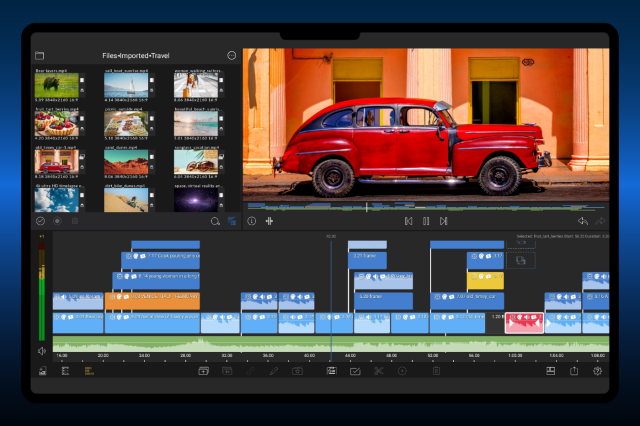Open the library source folder icon
Image resolution: width=640 pixels, height=426 pixels.
pos(40,56)
